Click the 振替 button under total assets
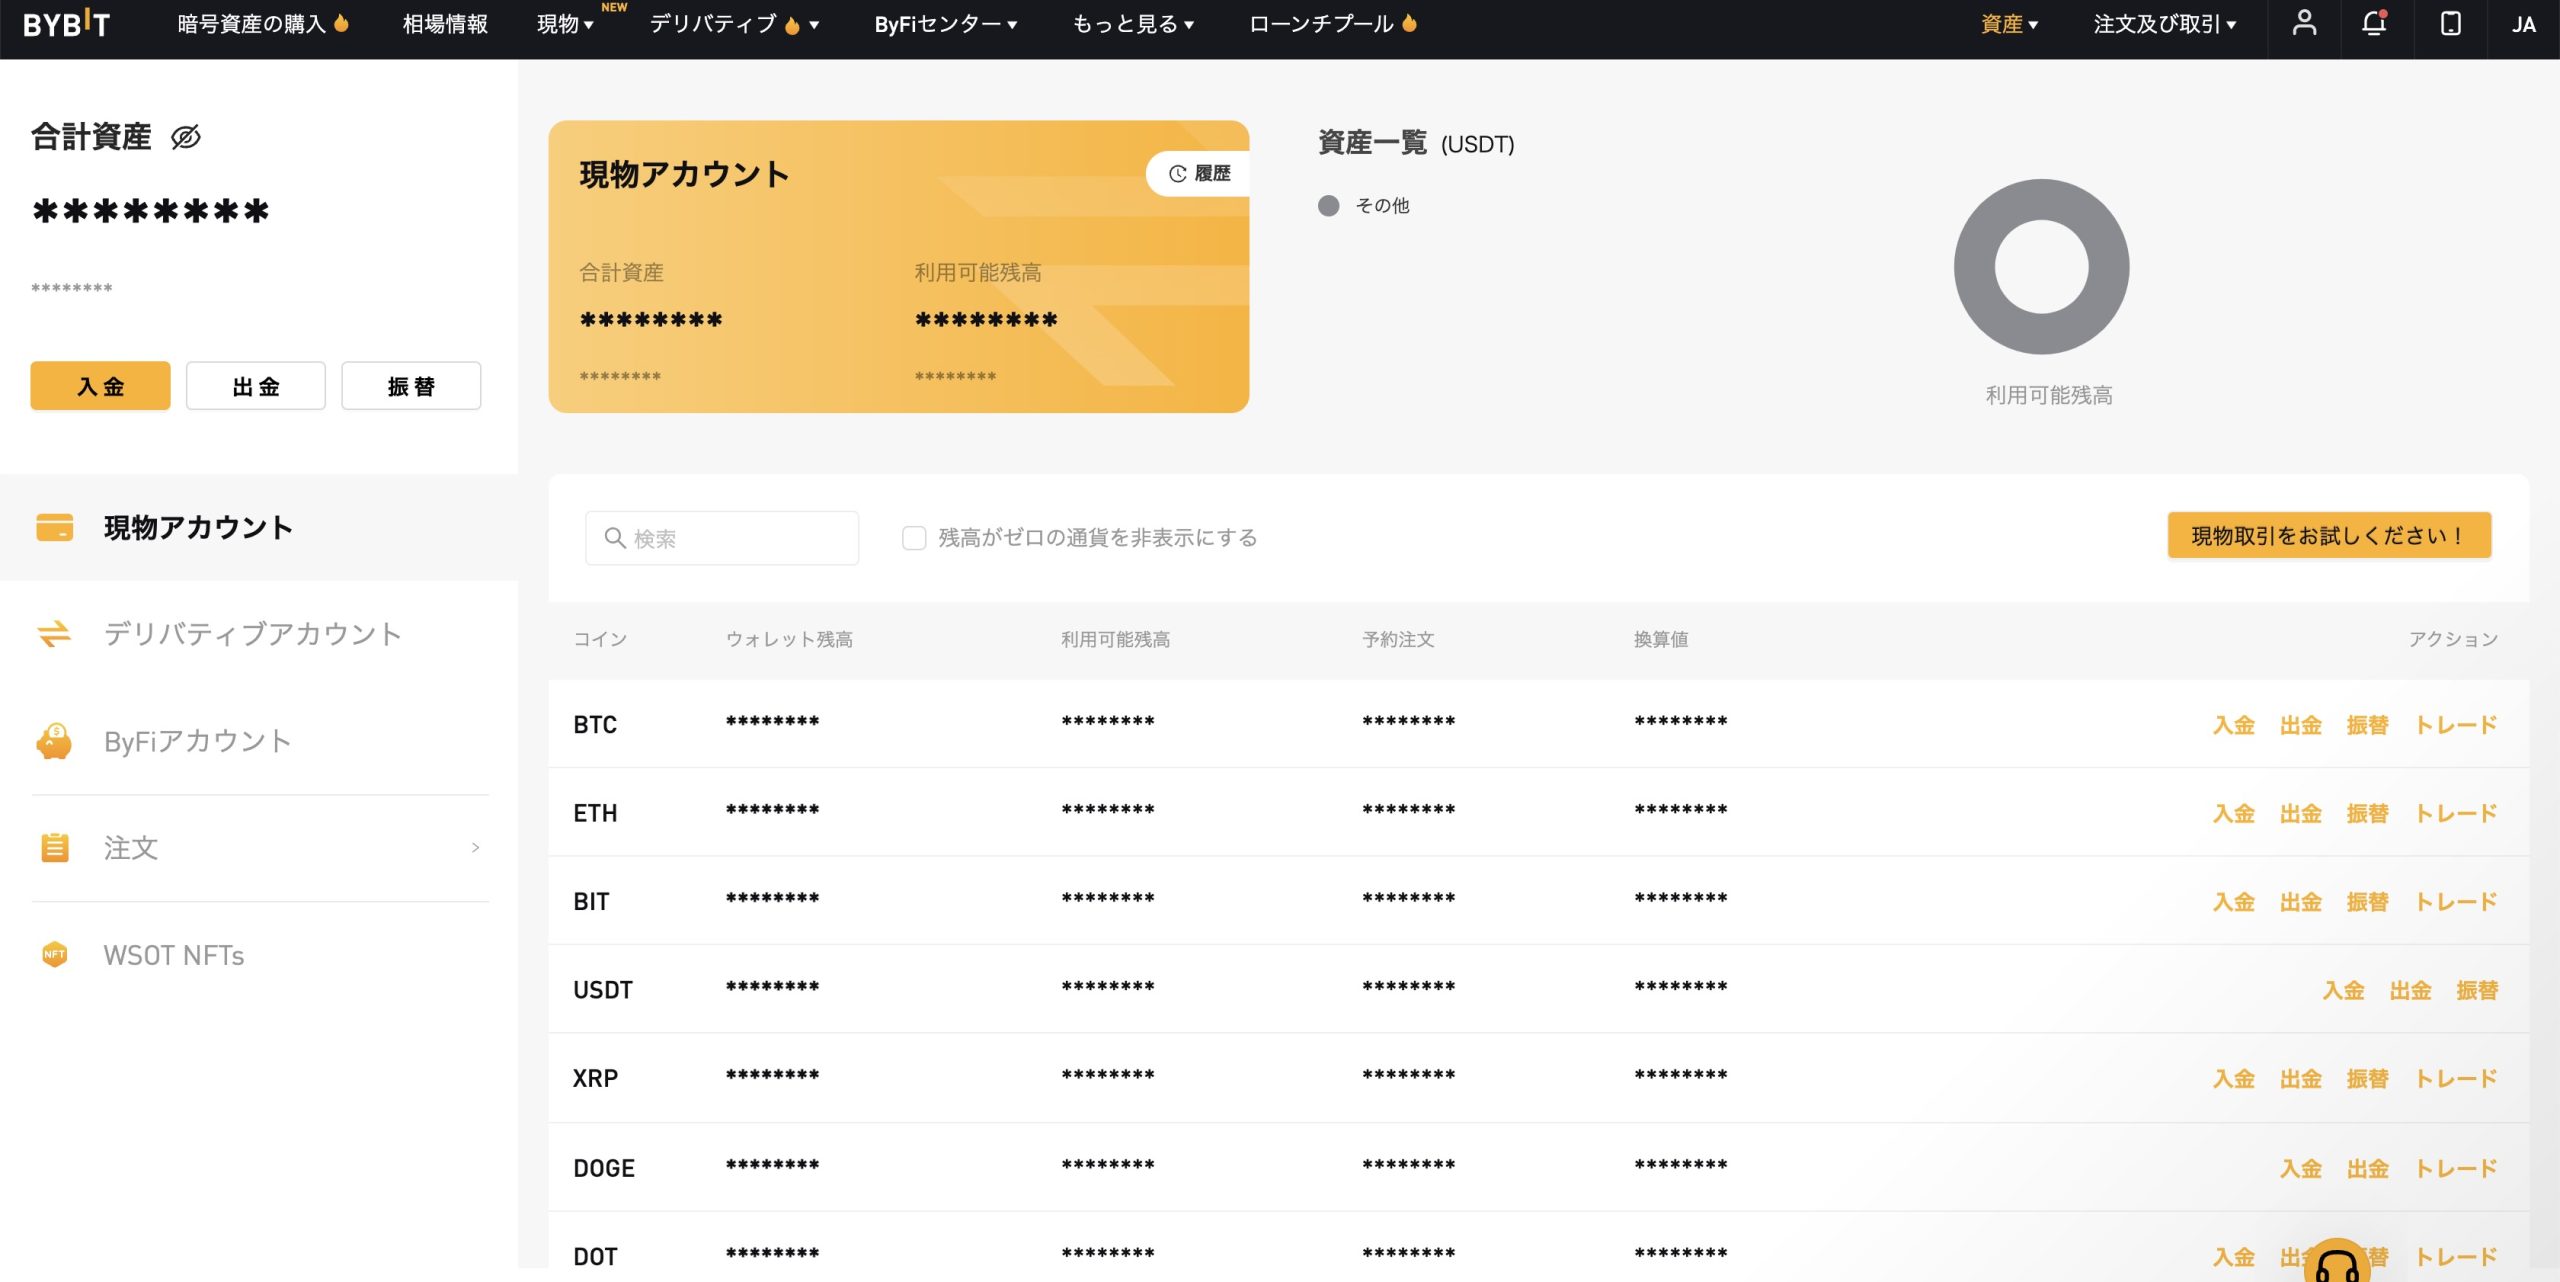 [x=411, y=386]
